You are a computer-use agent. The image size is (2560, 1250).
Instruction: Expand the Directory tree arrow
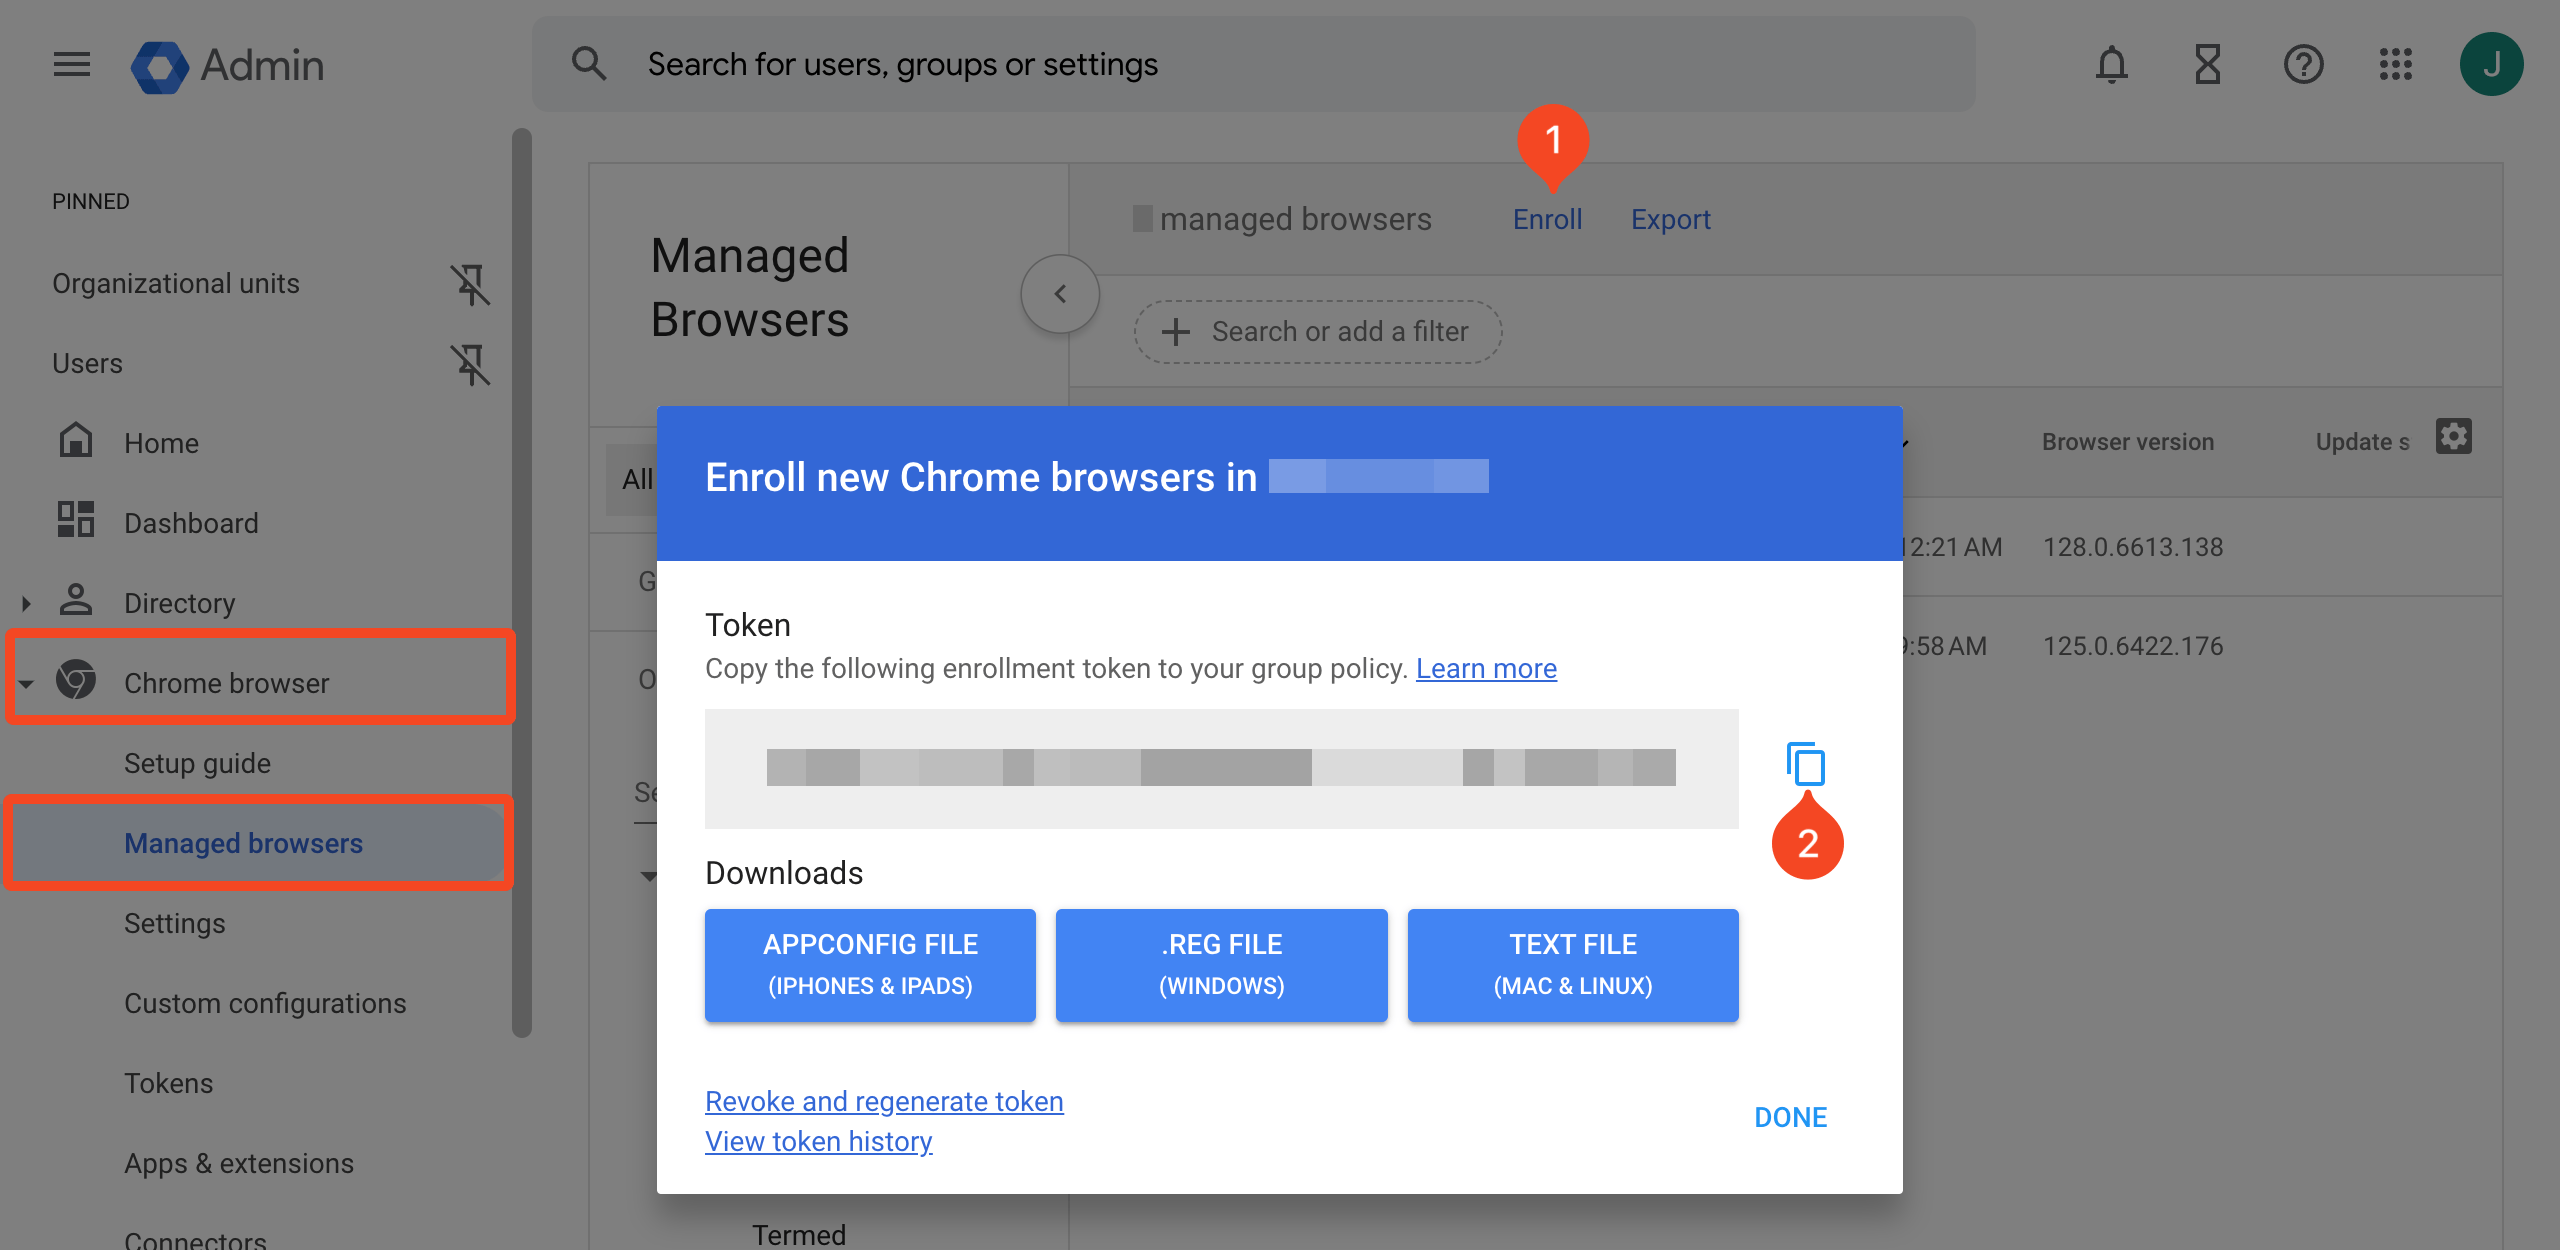tap(27, 603)
